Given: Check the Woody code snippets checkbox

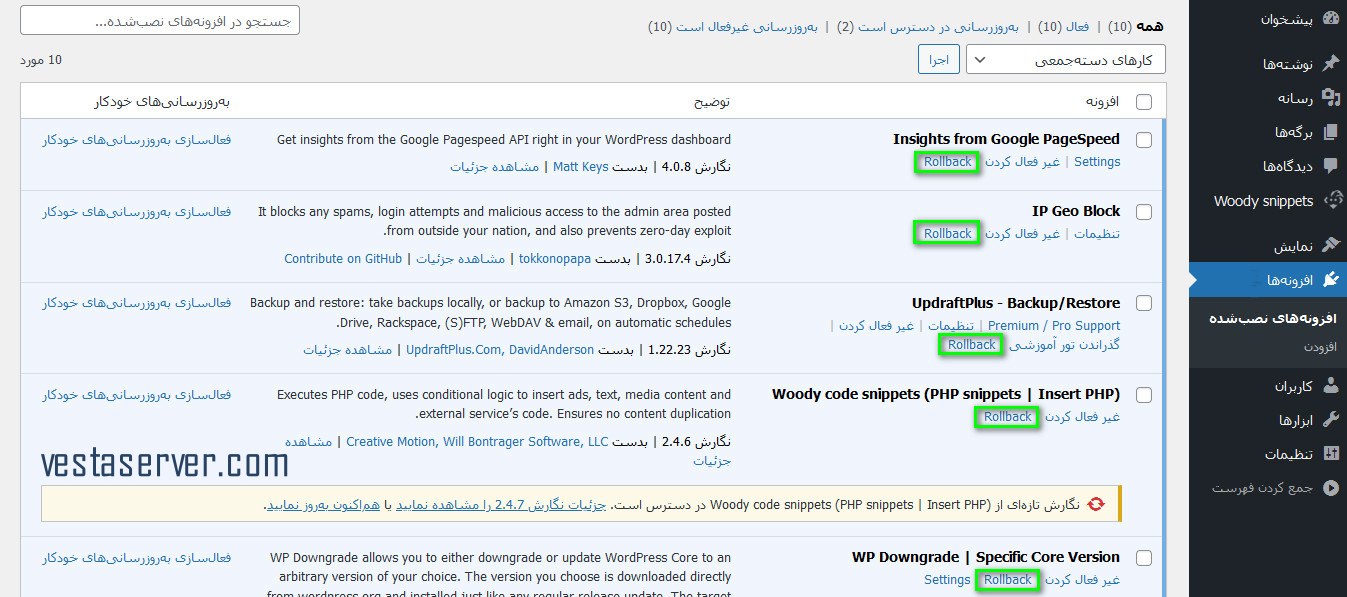Looking at the screenshot, I should click(1144, 395).
